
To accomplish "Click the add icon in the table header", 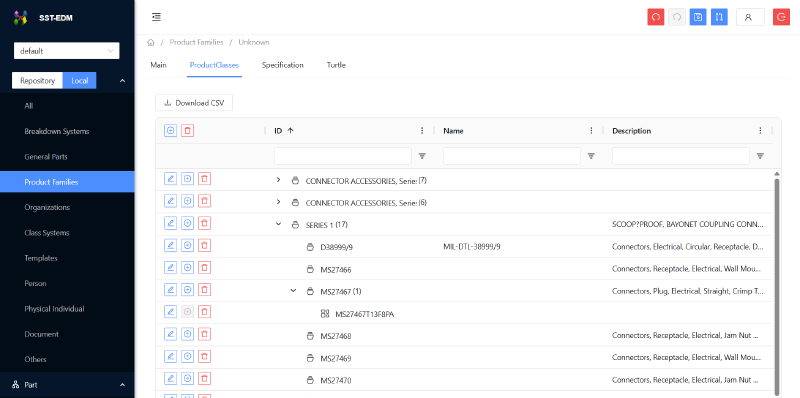I will click(x=170, y=131).
